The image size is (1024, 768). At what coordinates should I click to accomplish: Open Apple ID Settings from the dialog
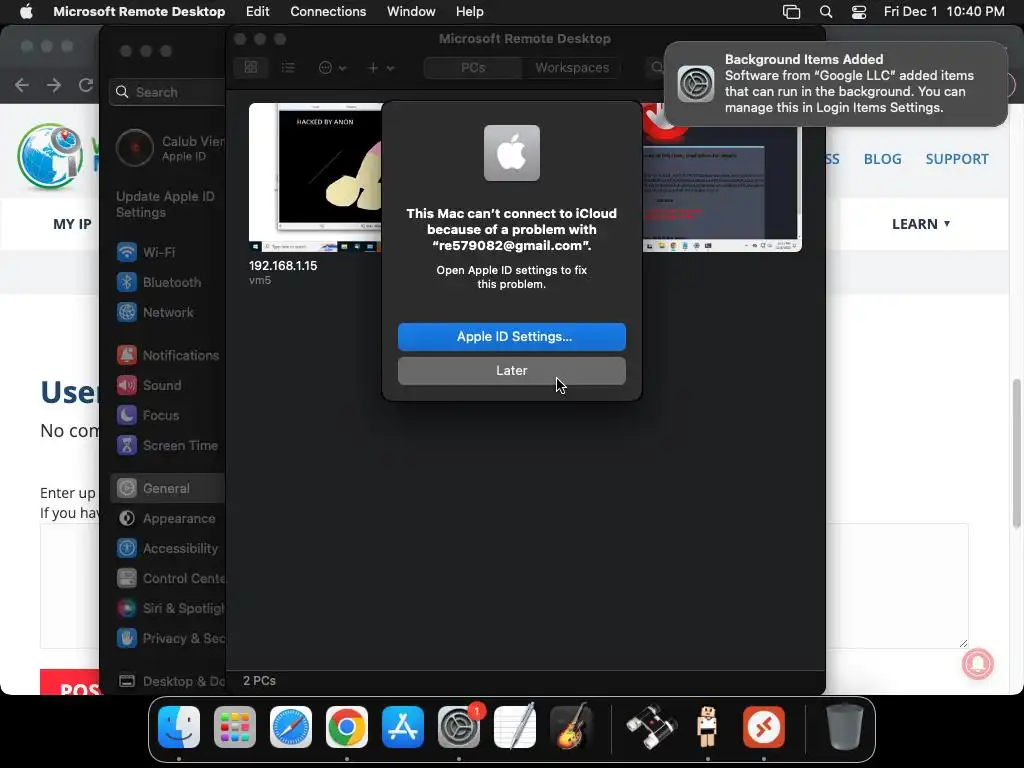click(x=511, y=336)
